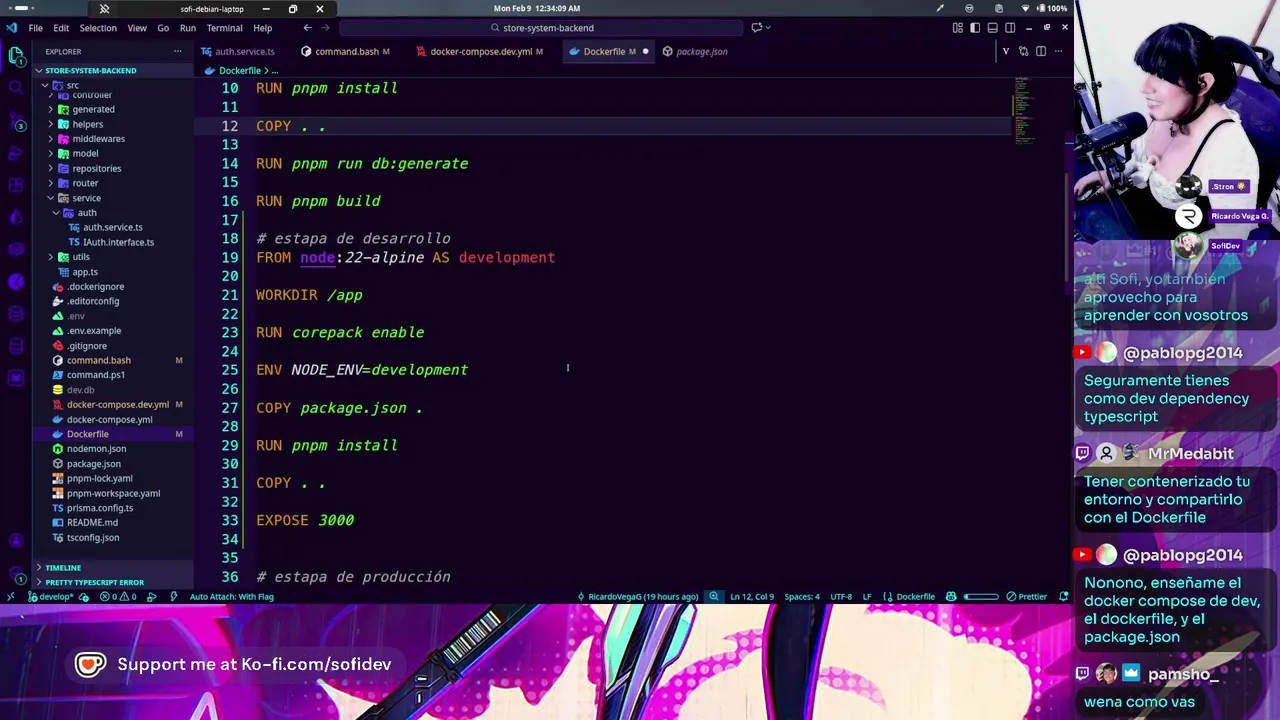Click the pen icon in system bar
The height and width of the screenshot is (720, 1280).
tap(940, 8)
